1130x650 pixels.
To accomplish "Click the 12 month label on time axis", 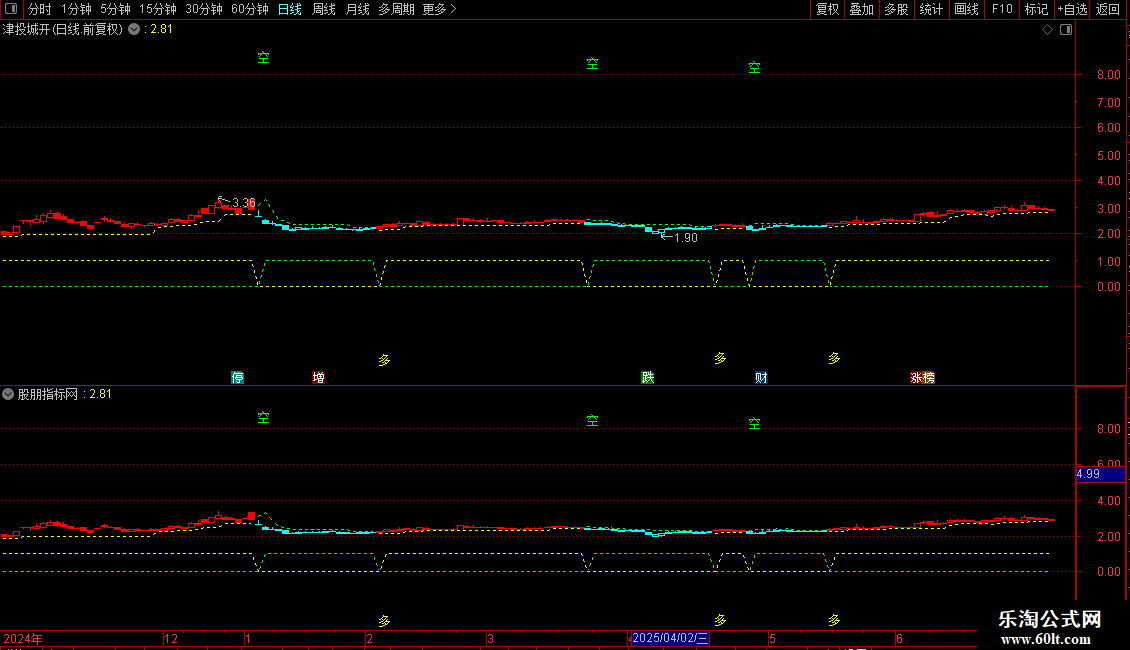I will point(171,638).
